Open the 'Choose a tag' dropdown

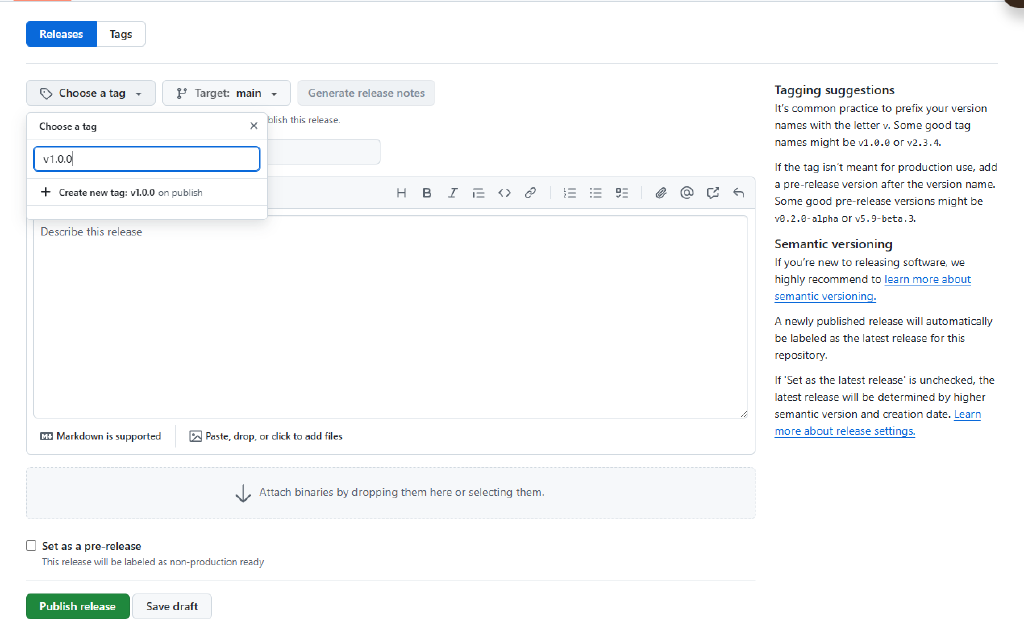pyautogui.click(x=90, y=92)
